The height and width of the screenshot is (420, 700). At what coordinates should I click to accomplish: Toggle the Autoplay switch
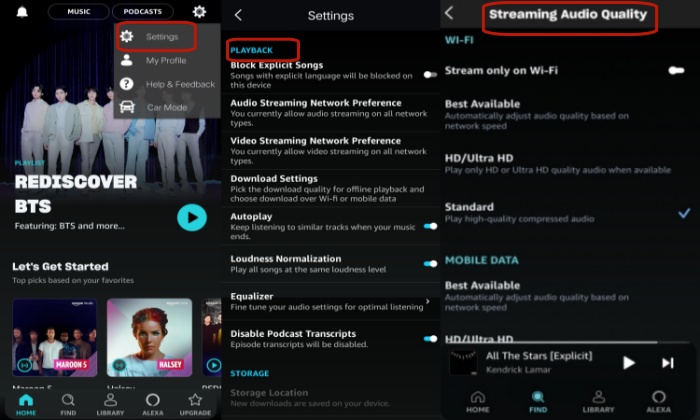(x=430, y=226)
